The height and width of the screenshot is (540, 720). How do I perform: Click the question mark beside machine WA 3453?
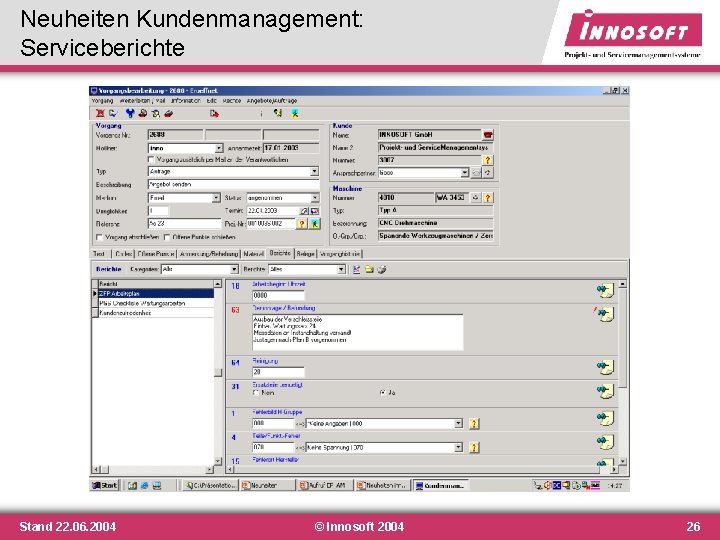tap(488, 197)
